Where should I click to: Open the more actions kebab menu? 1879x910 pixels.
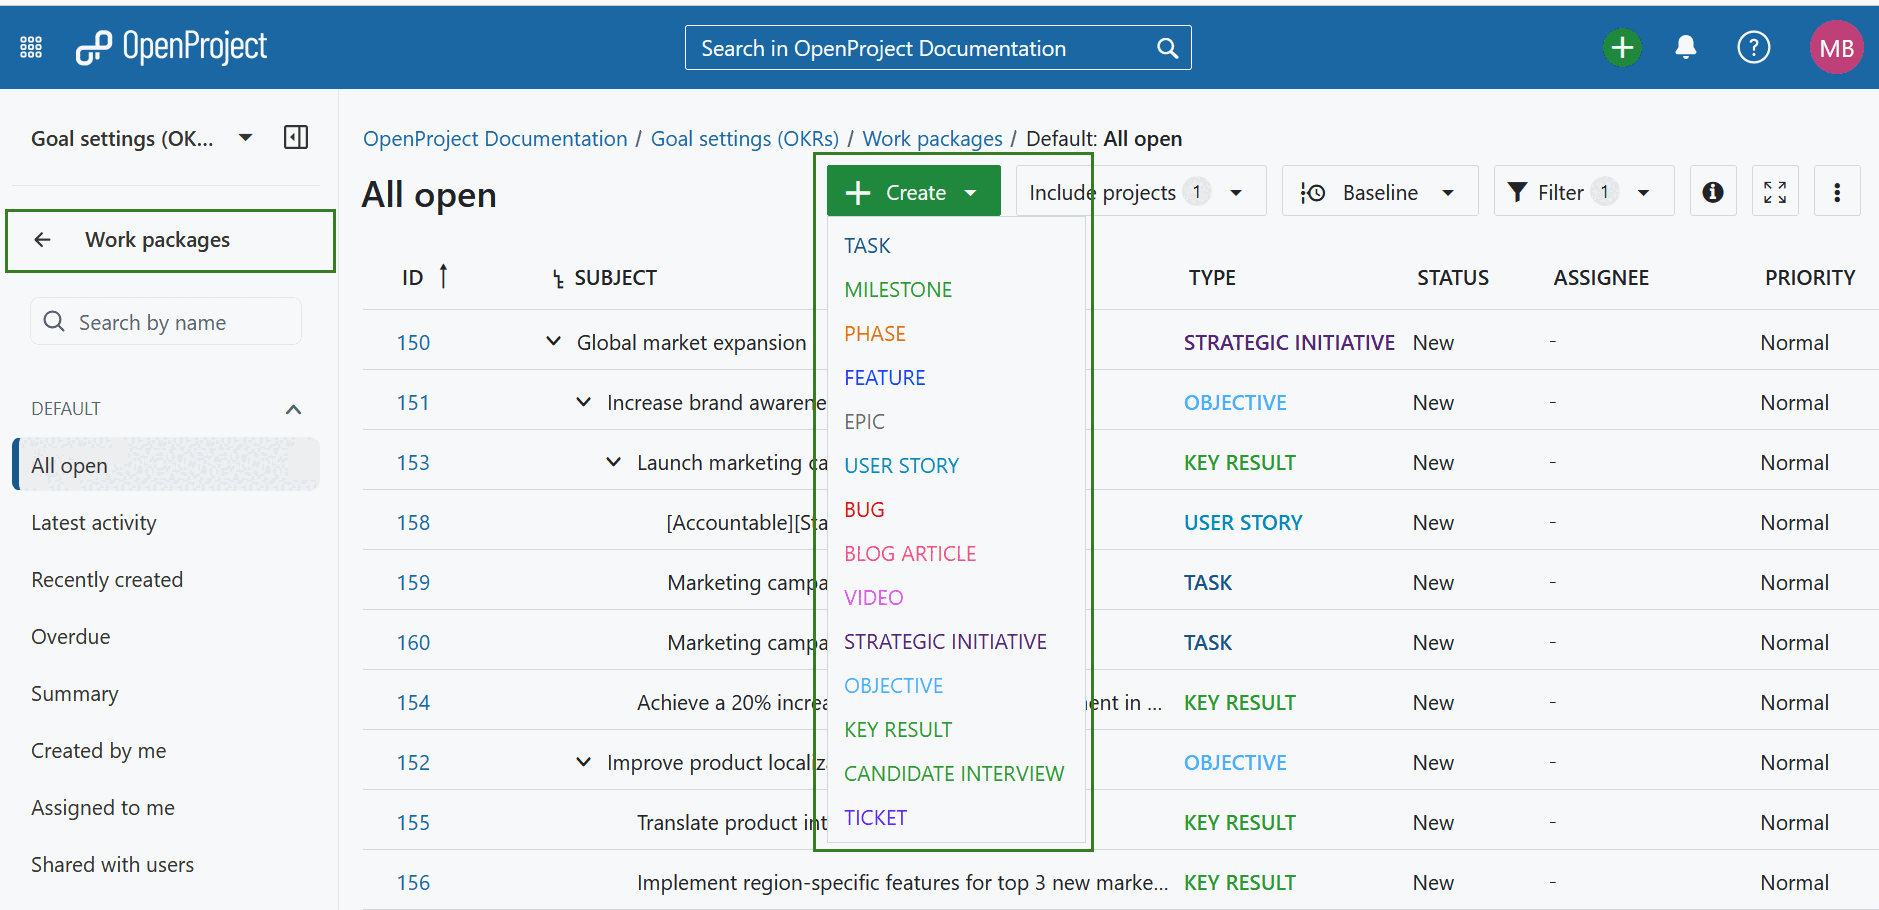pyautogui.click(x=1837, y=191)
